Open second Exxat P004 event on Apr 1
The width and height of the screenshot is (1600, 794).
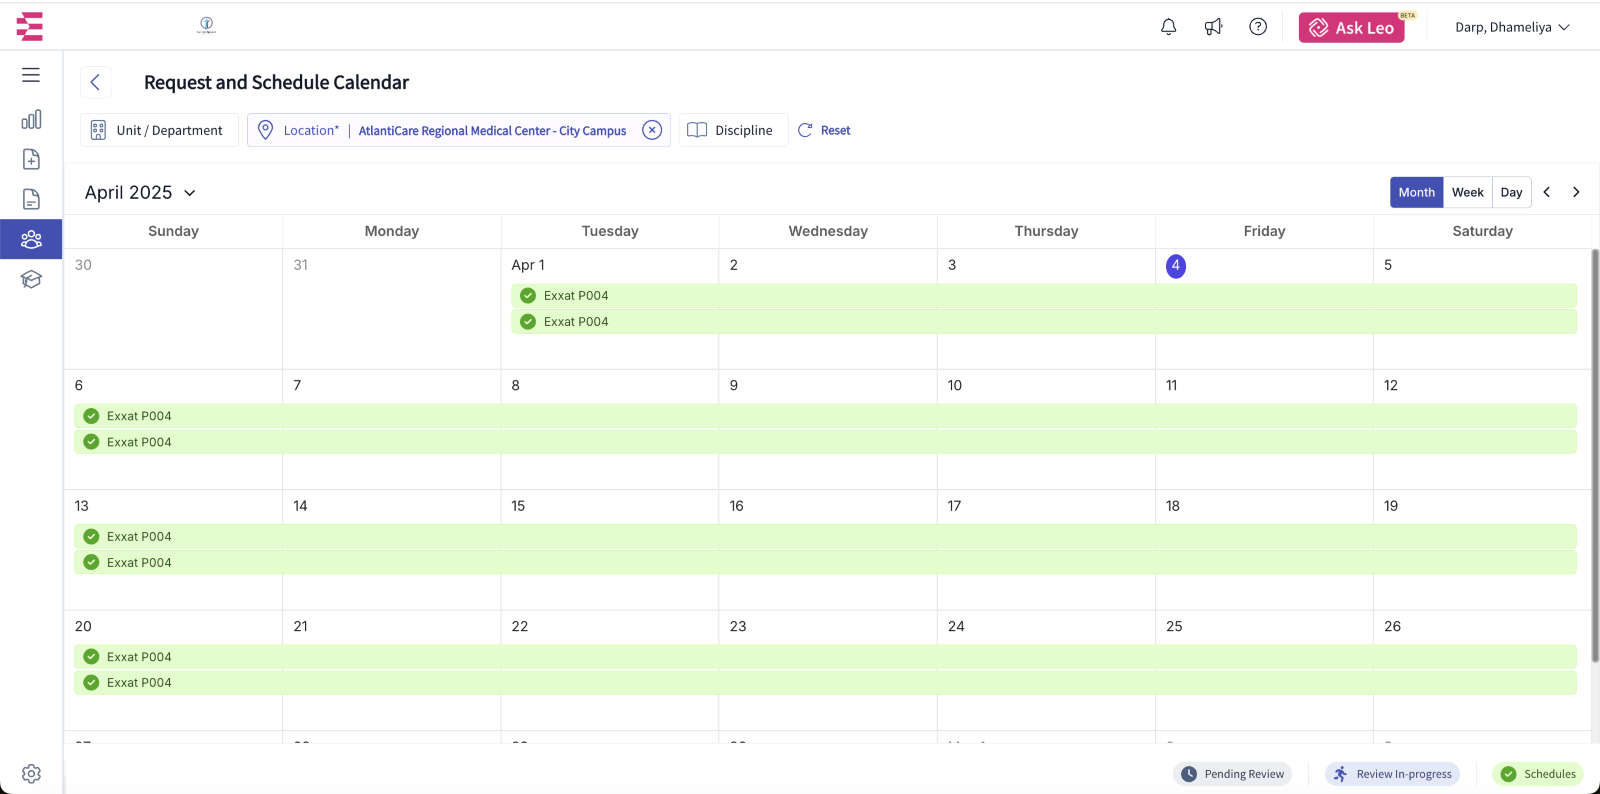1044,321
